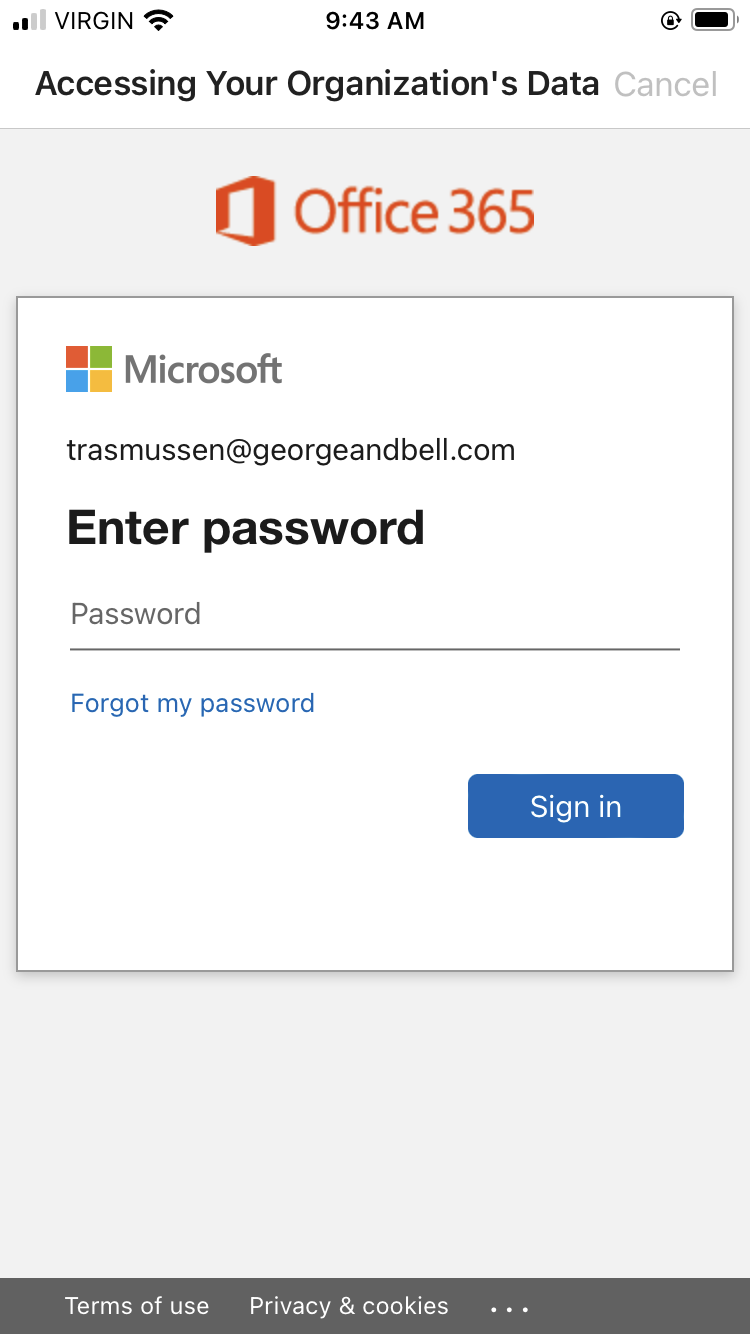750x1334 pixels.
Task: Click the Sign in button
Action: coord(576,806)
